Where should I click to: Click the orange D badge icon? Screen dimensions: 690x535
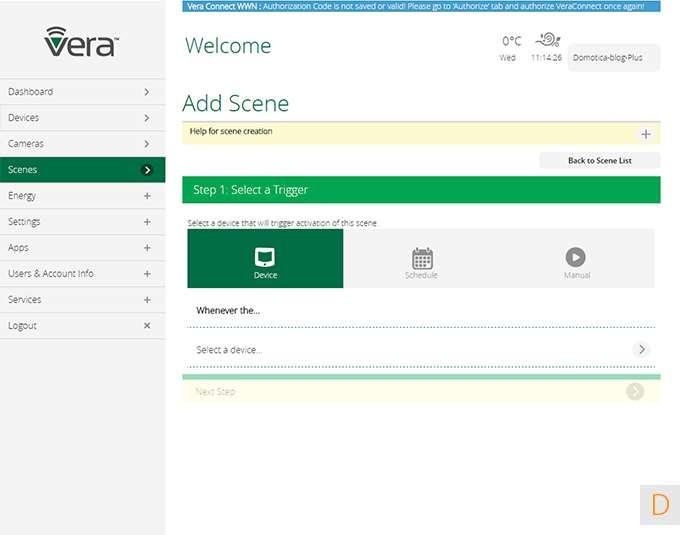pos(660,504)
